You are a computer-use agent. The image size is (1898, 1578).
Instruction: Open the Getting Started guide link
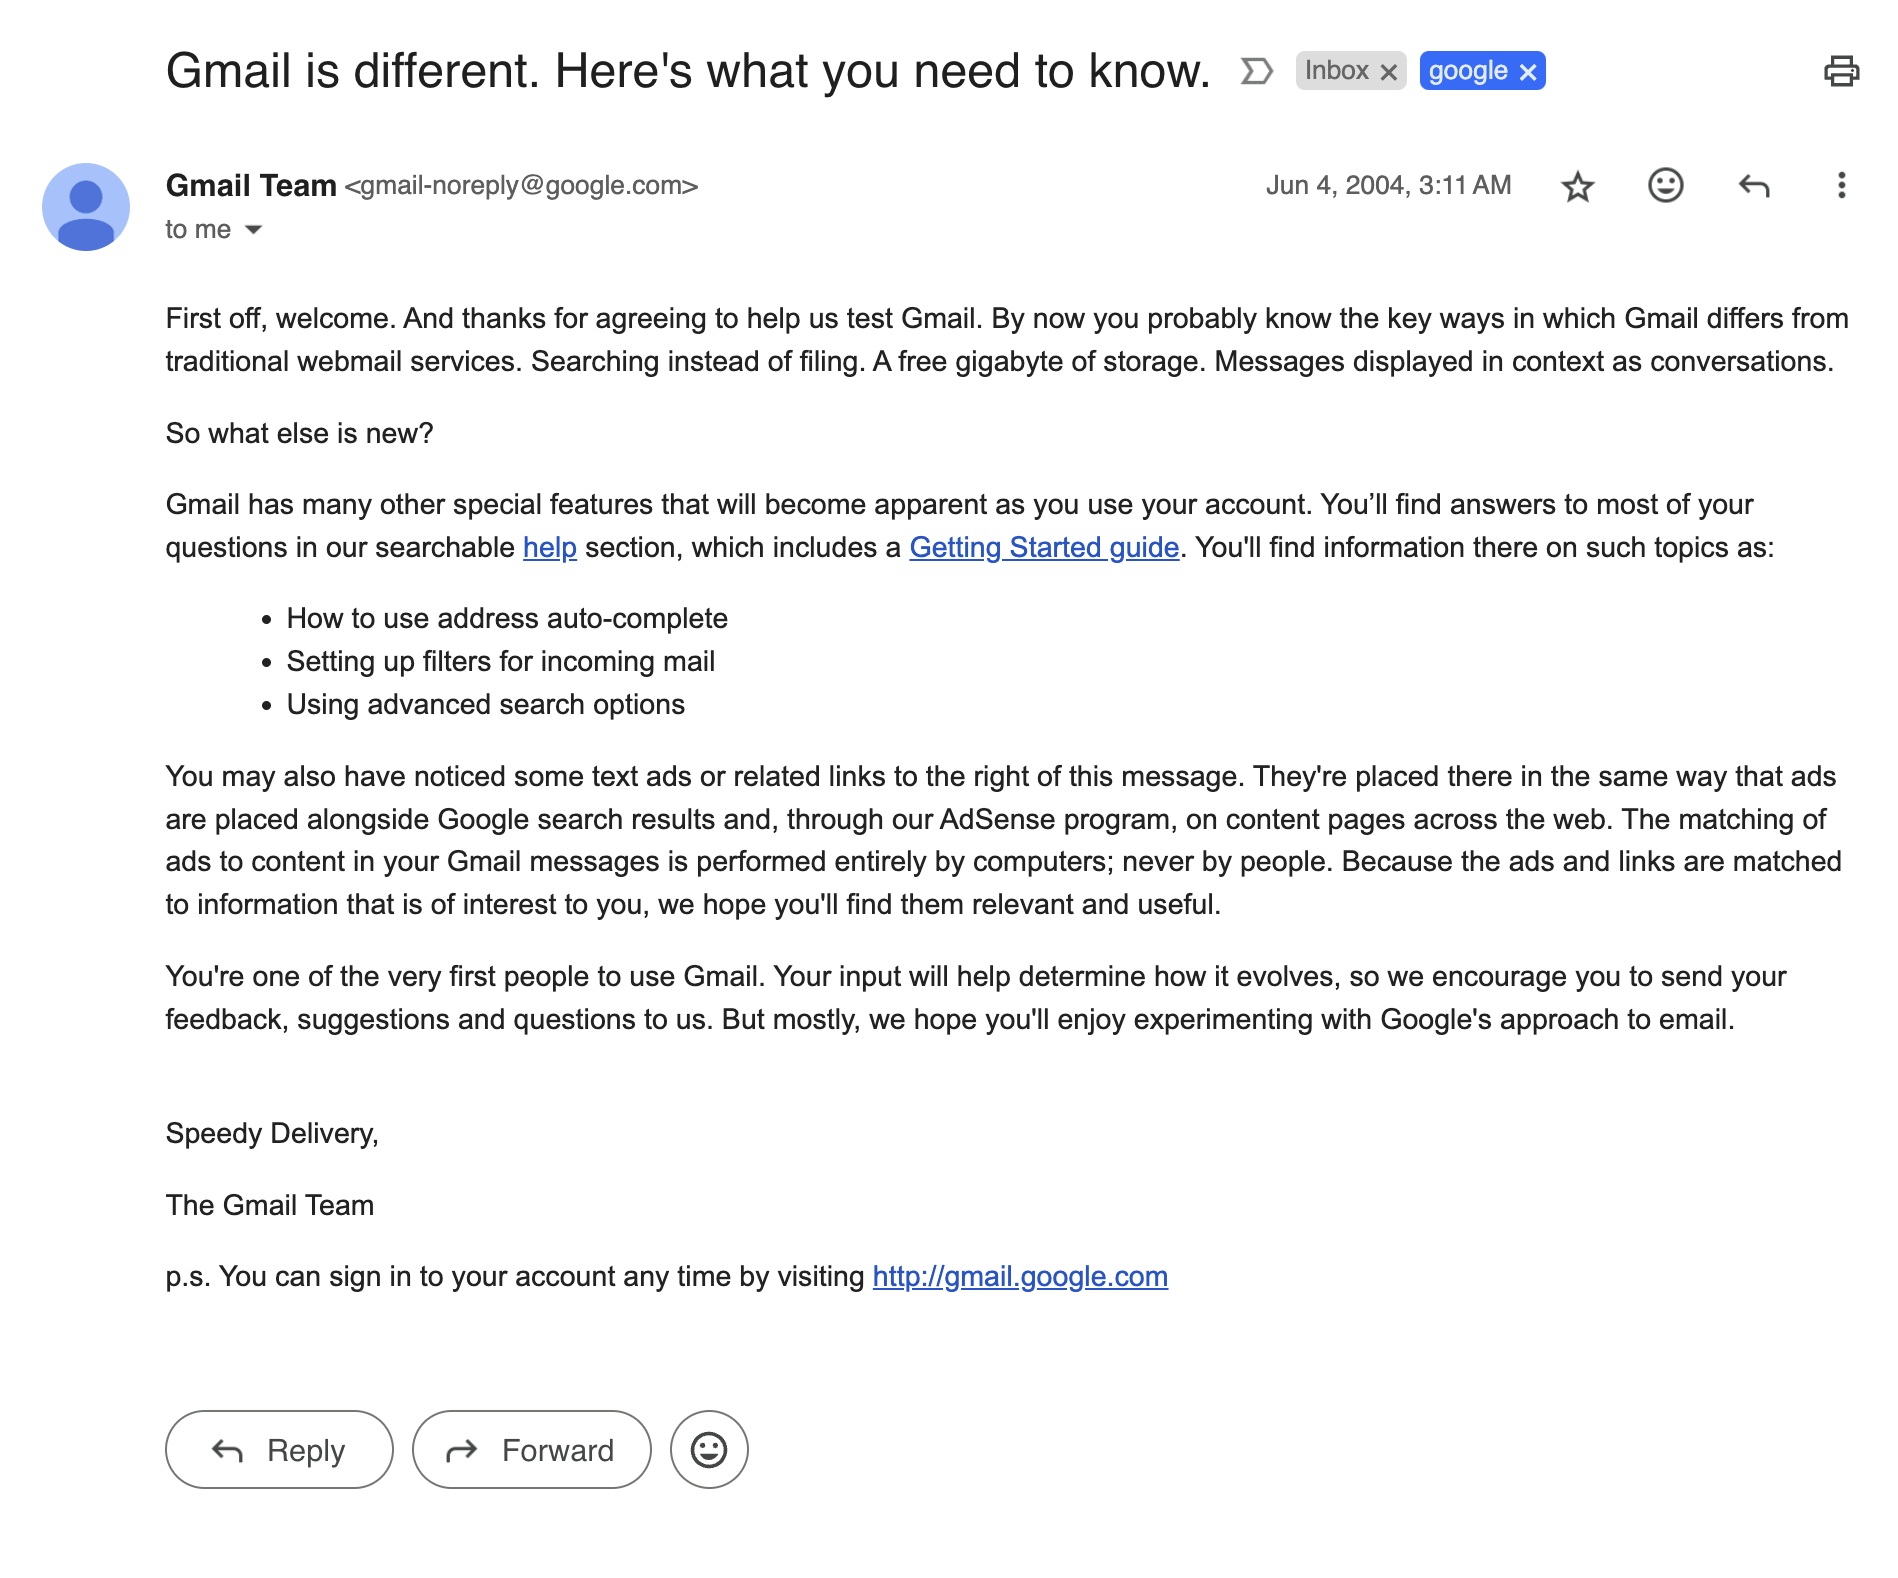1043,548
